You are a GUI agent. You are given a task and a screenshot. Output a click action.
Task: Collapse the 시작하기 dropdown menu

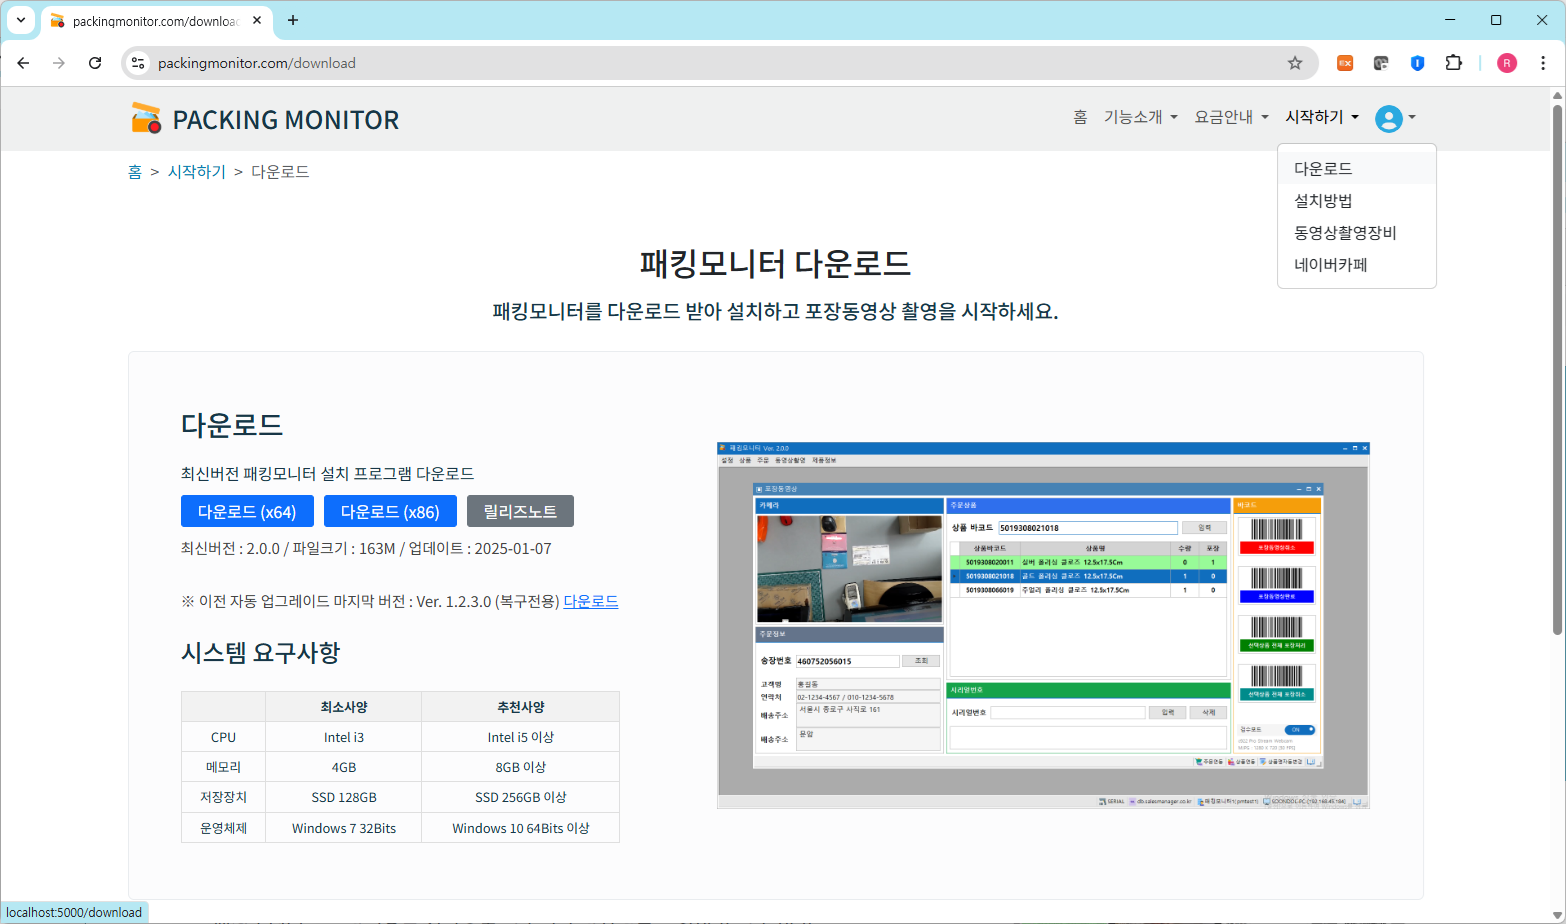click(x=1321, y=117)
